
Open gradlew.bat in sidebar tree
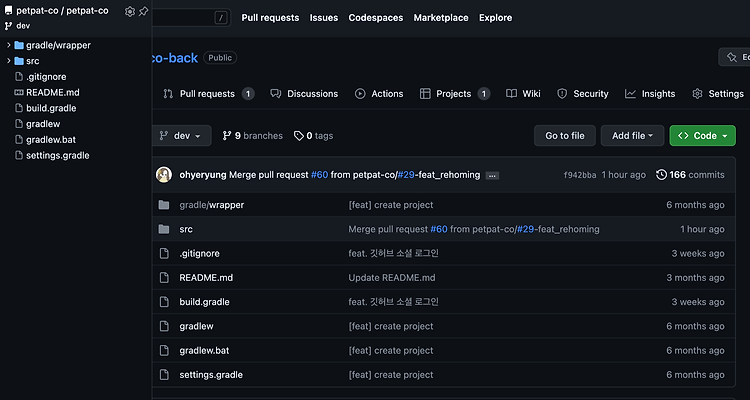(x=51, y=140)
